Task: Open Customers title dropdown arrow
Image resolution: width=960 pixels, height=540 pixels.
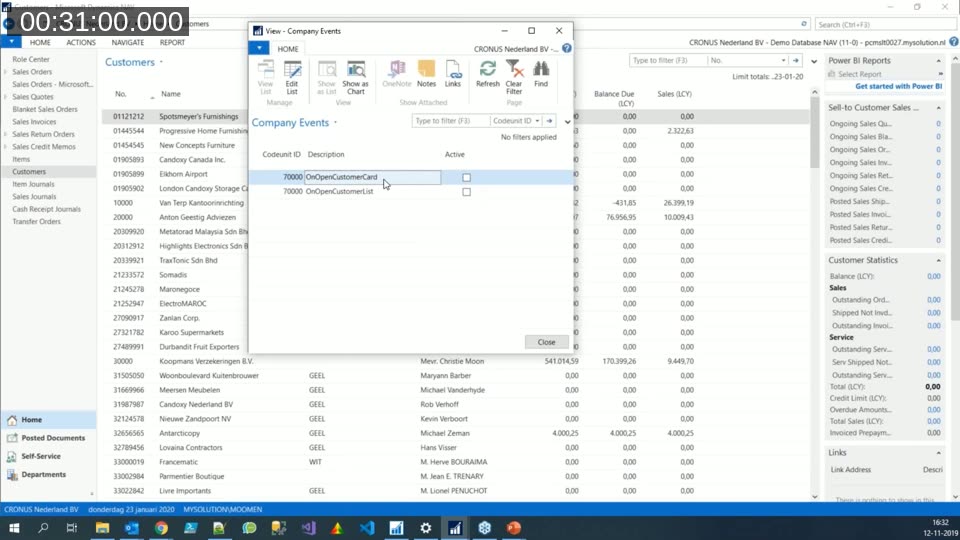Action: [x=161, y=62]
